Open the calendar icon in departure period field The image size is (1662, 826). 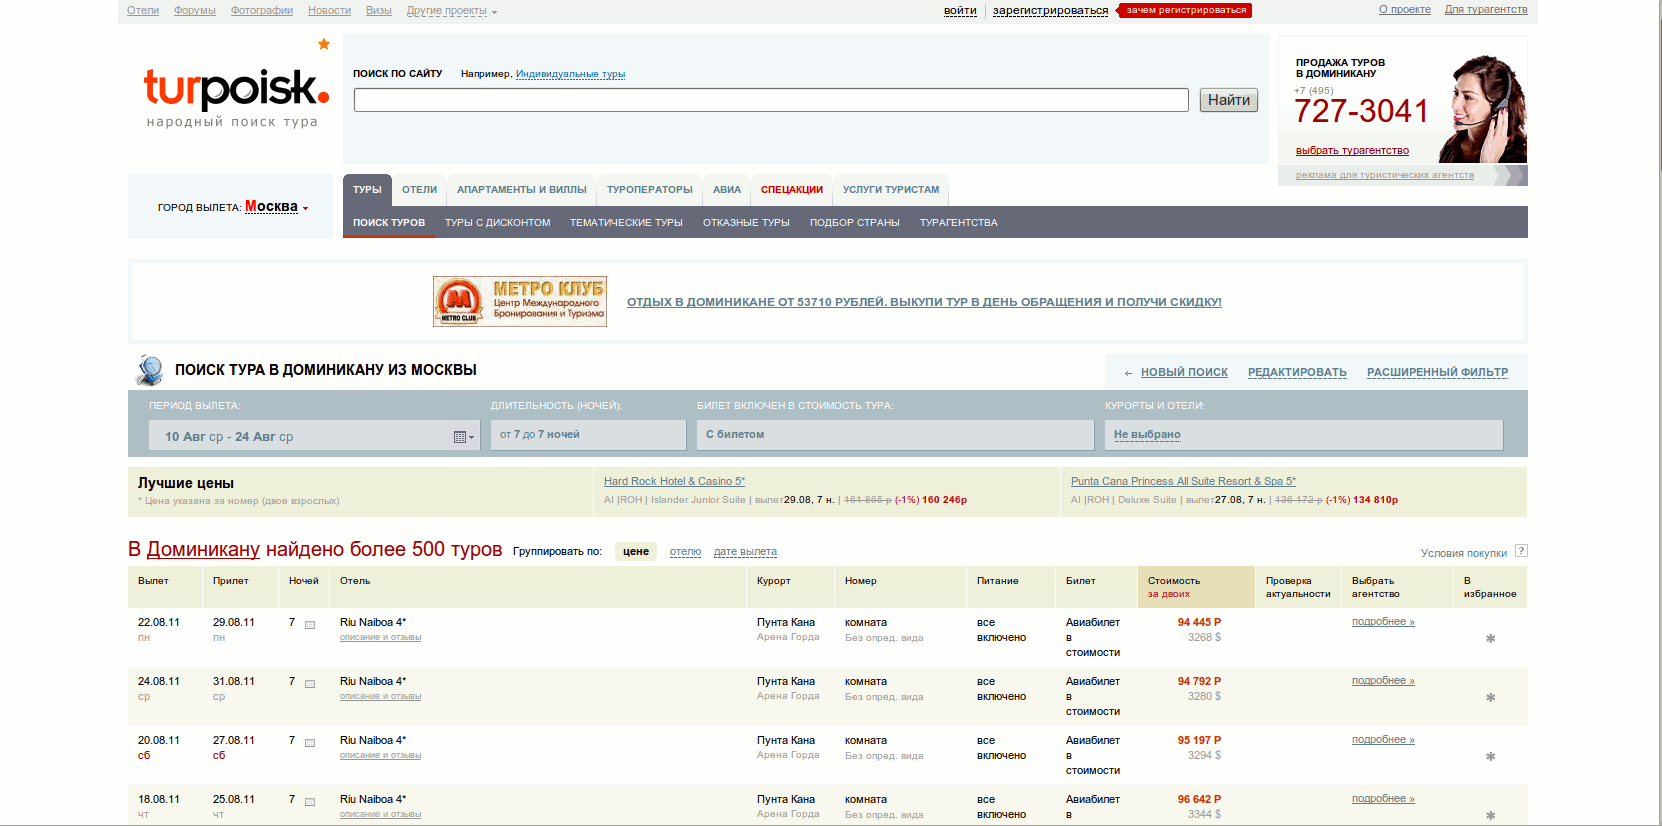(463, 437)
